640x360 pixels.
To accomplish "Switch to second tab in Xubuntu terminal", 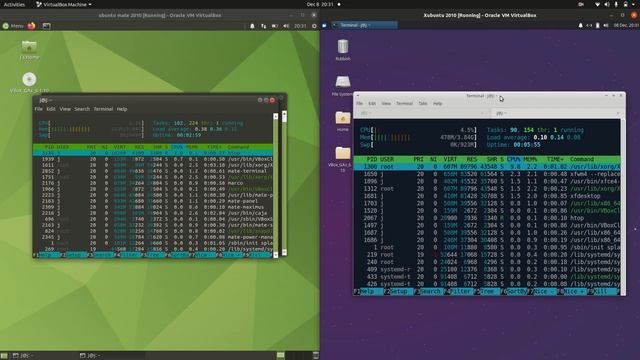I will point(556,113).
